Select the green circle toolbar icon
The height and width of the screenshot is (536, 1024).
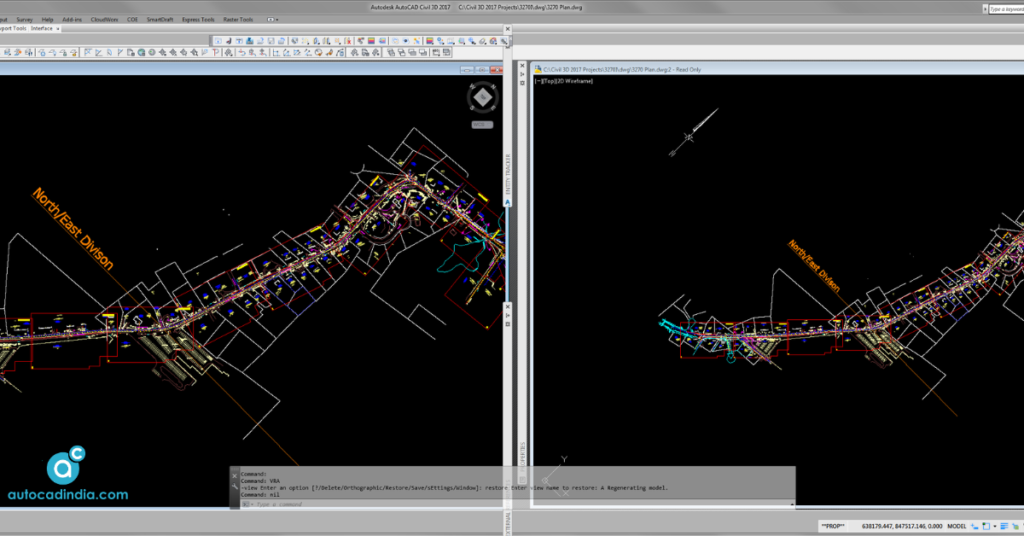click(x=152, y=52)
